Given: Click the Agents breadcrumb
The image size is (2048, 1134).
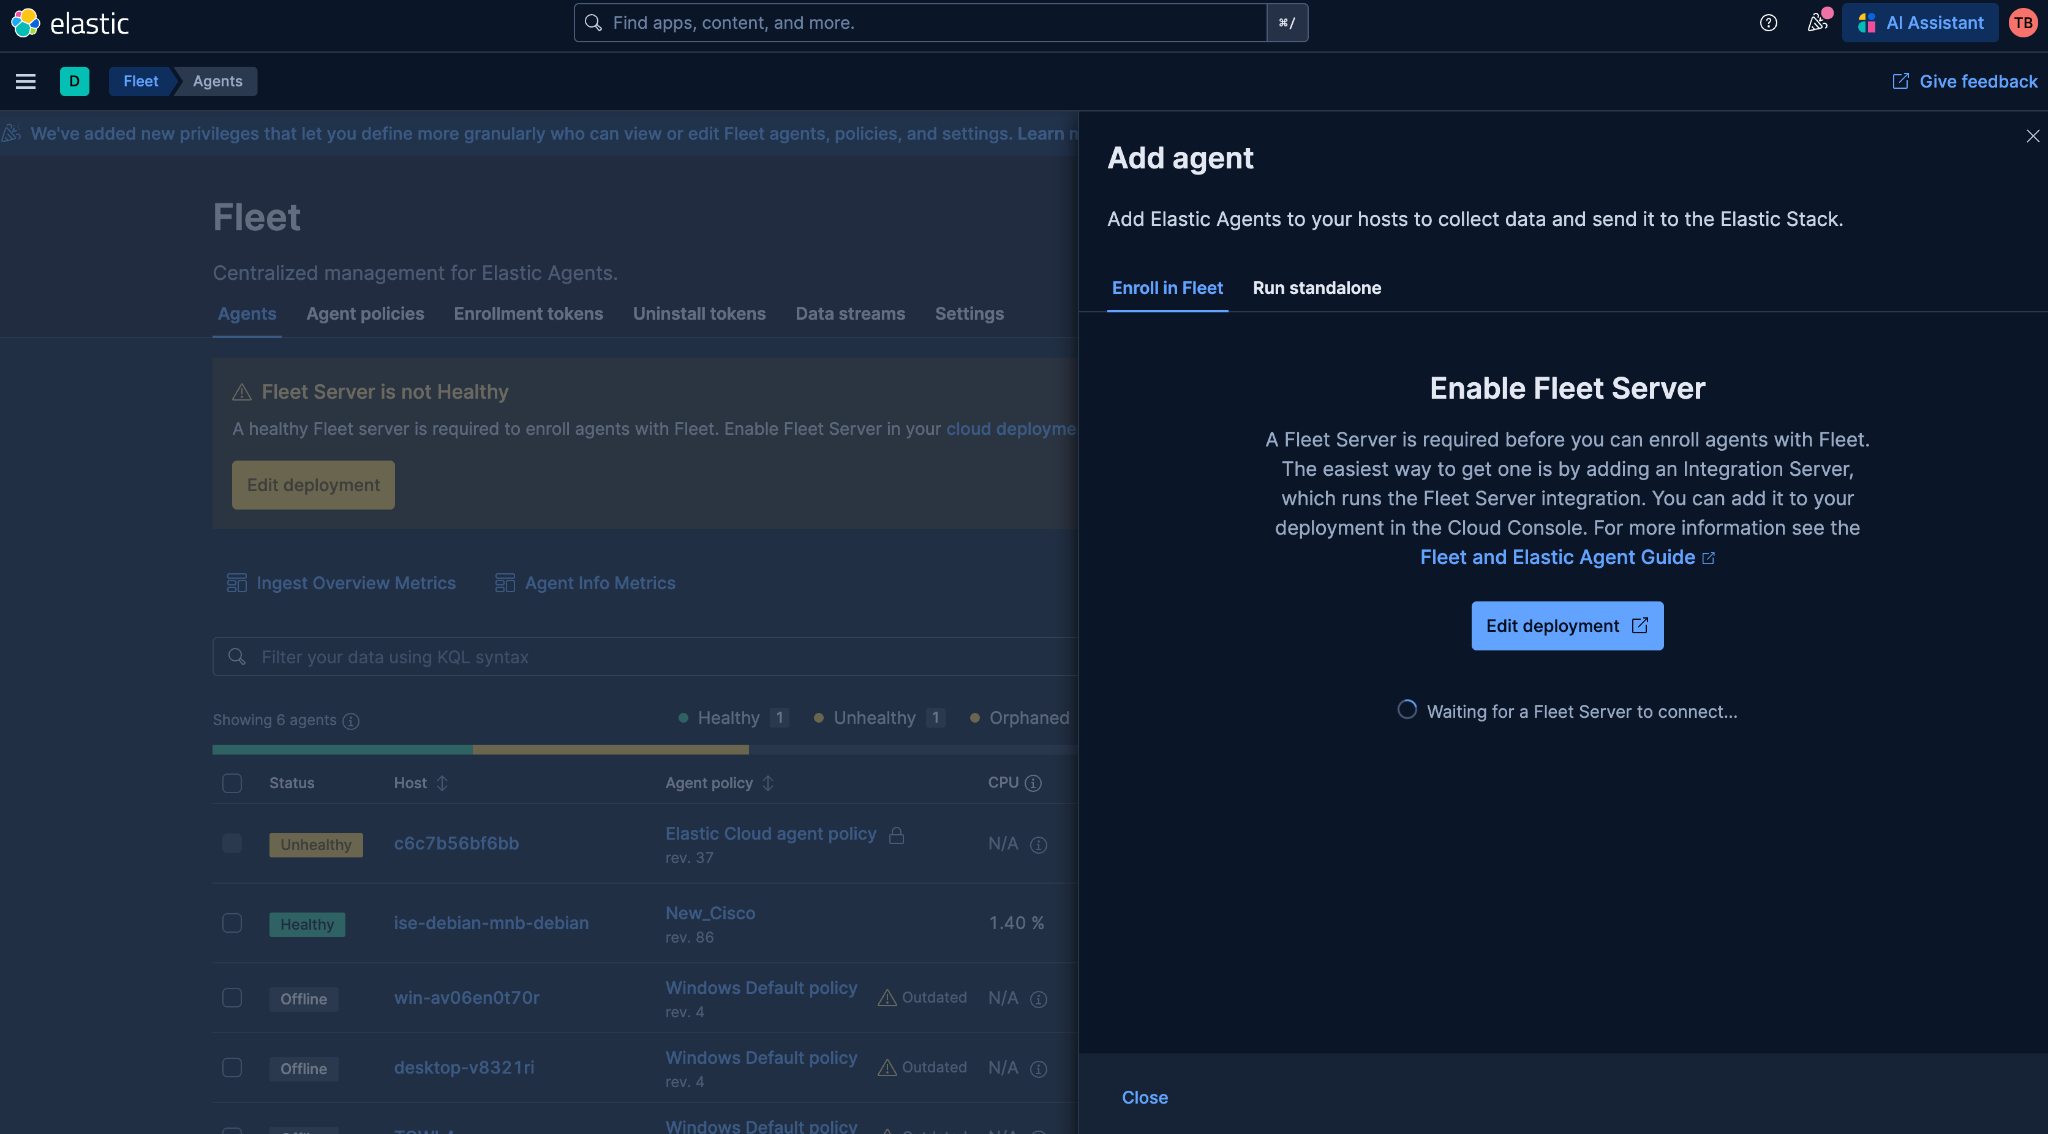Looking at the screenshot, I should tap(217, 81).
